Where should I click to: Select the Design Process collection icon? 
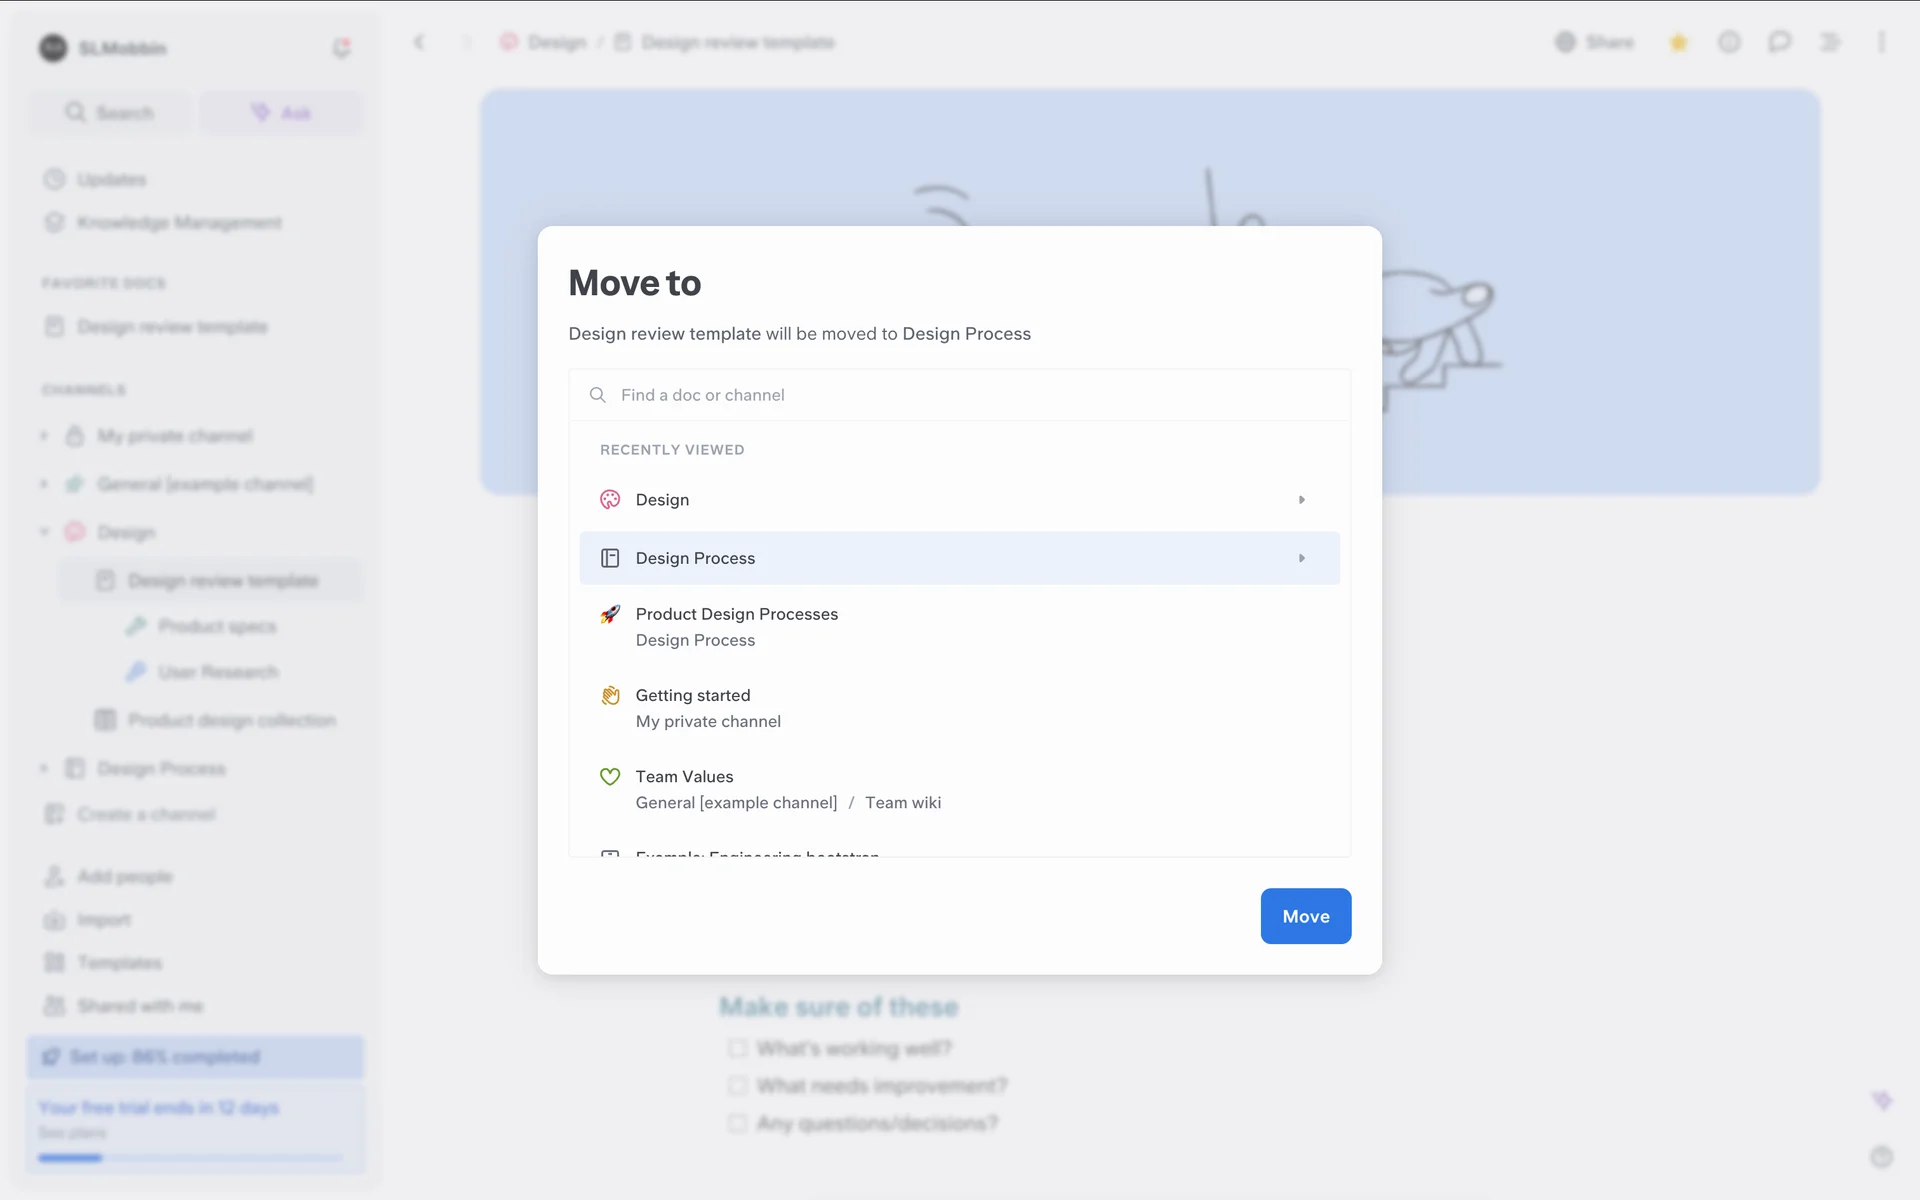[x=610, y=558]
